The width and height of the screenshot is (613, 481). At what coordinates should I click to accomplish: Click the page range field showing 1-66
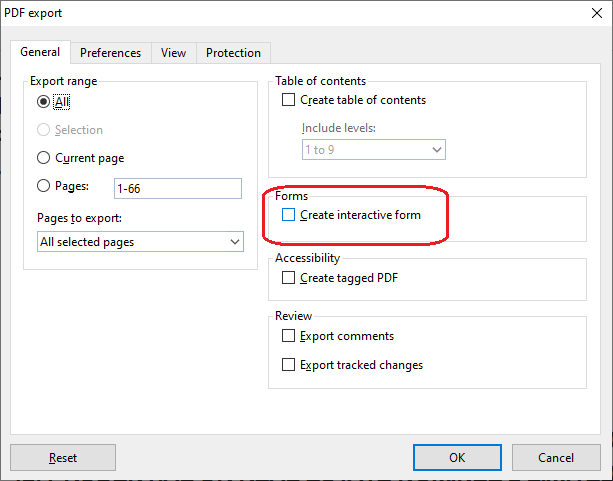(x=177, y=188)
